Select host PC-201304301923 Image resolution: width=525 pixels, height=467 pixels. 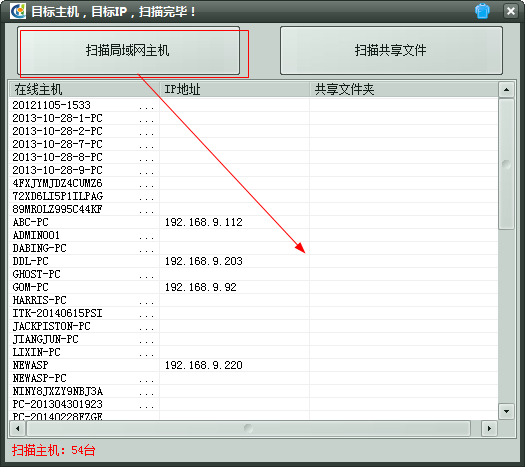[x=57, y=404]
